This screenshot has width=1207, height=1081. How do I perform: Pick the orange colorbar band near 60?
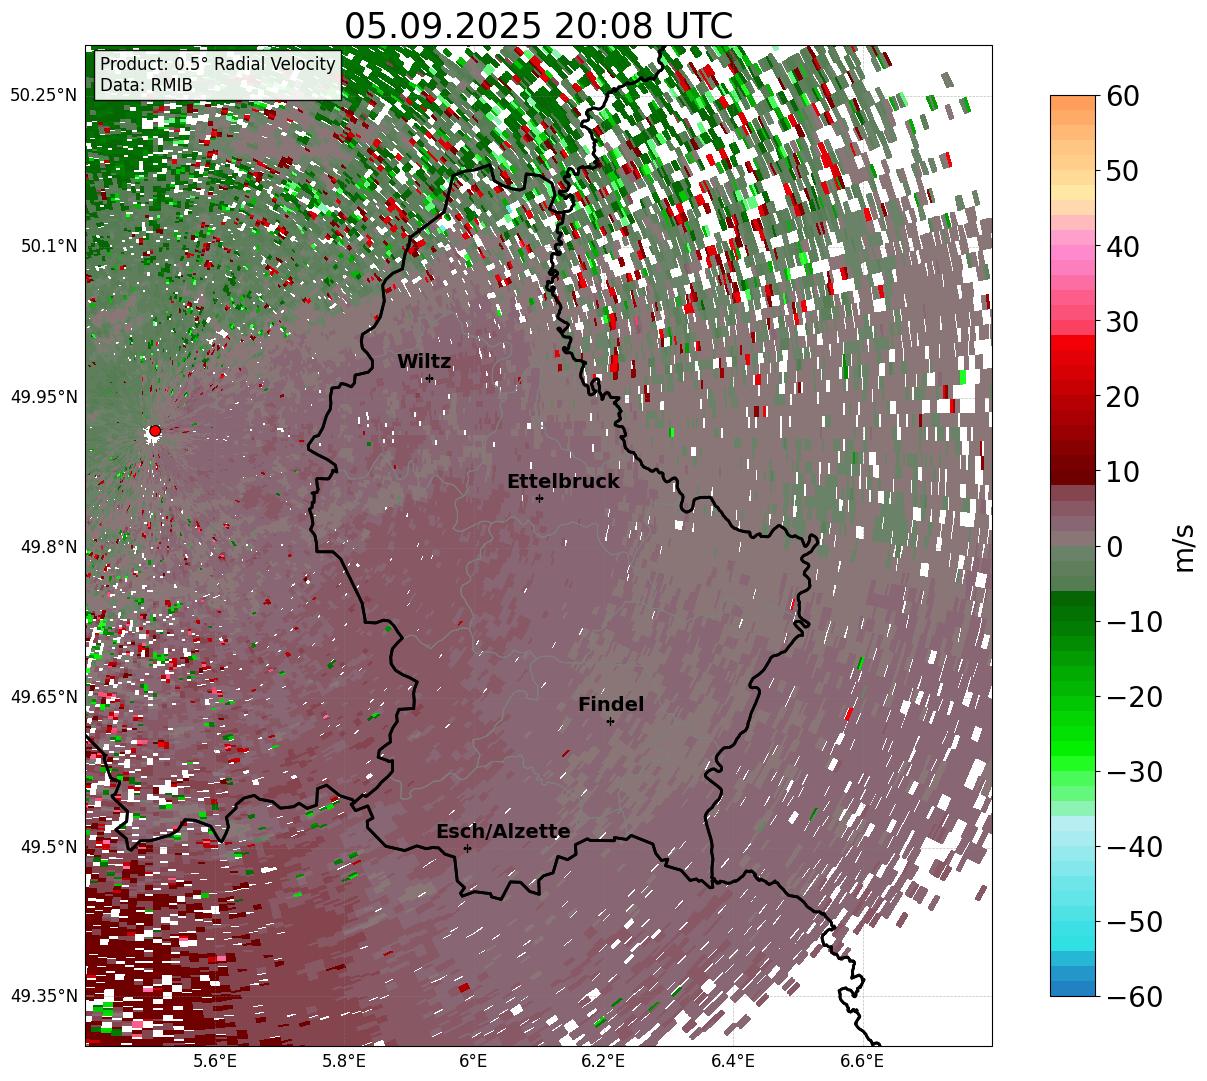pyautogui.click(x=1073, y=103)
